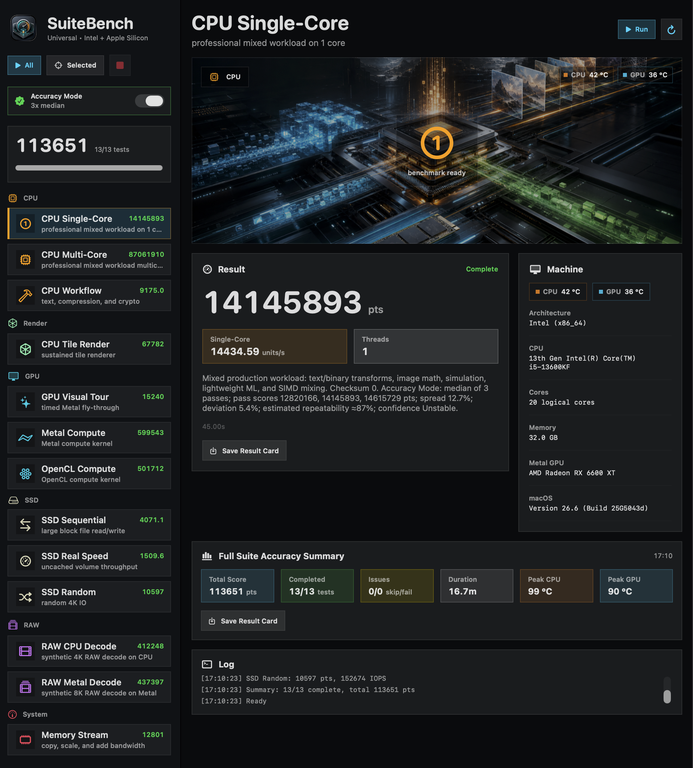693x768 pixels.
Task: Click the Machine panel monitor icon
Action: coord(535,269)
